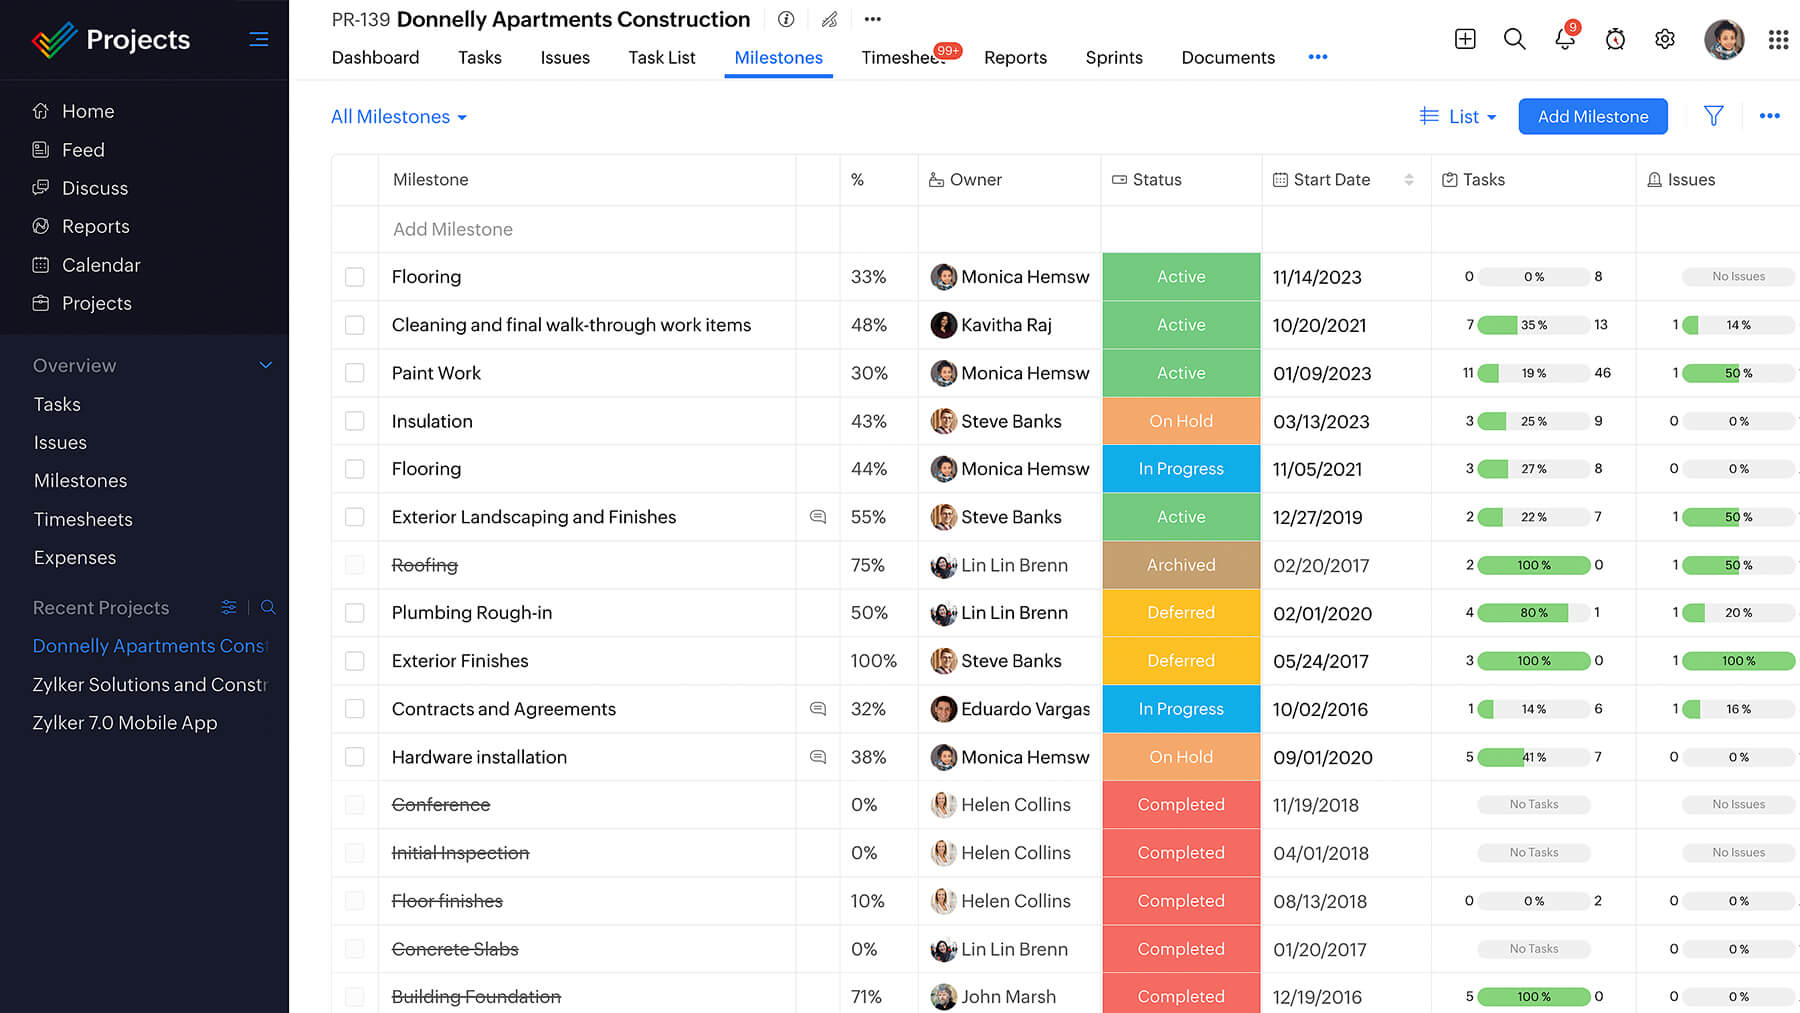1800x1013 pixels.
Task: Click the quick-add plus icon
Action: click(1465, 39)
